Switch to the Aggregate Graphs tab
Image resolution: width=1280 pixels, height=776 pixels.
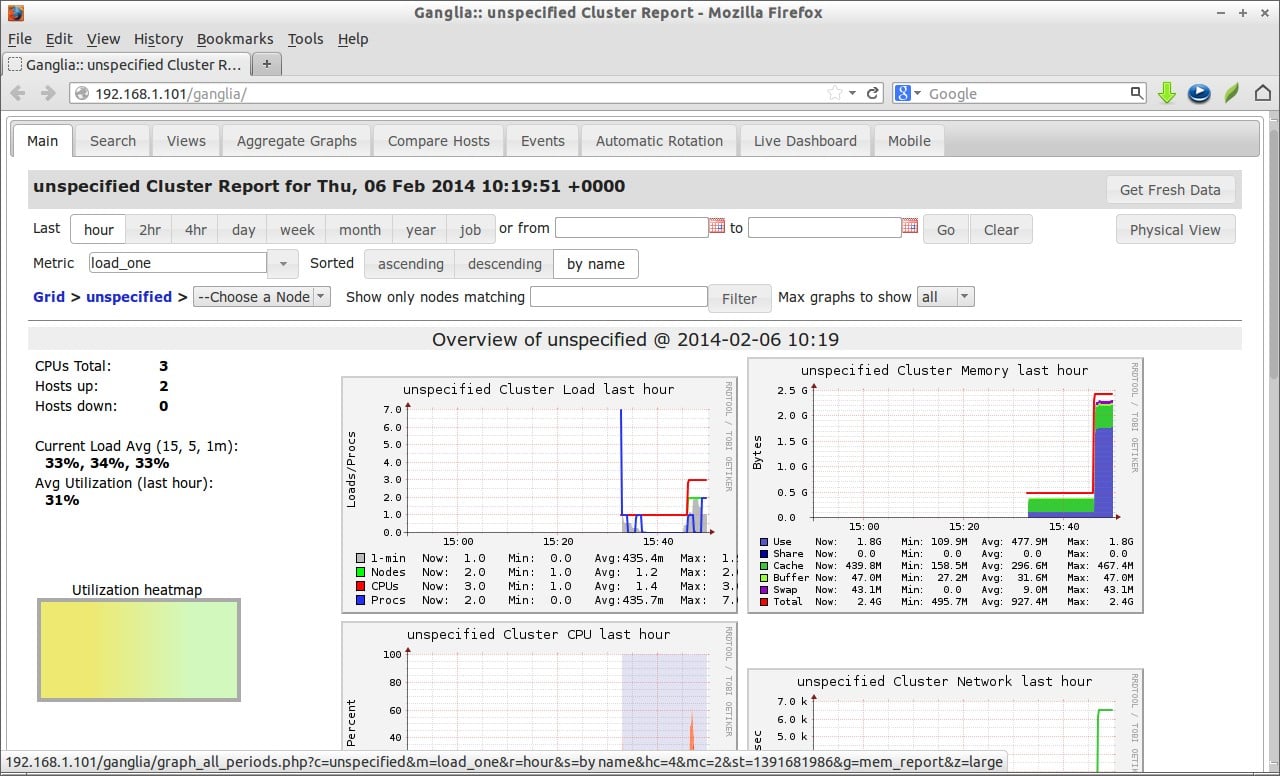coord(297,141)
